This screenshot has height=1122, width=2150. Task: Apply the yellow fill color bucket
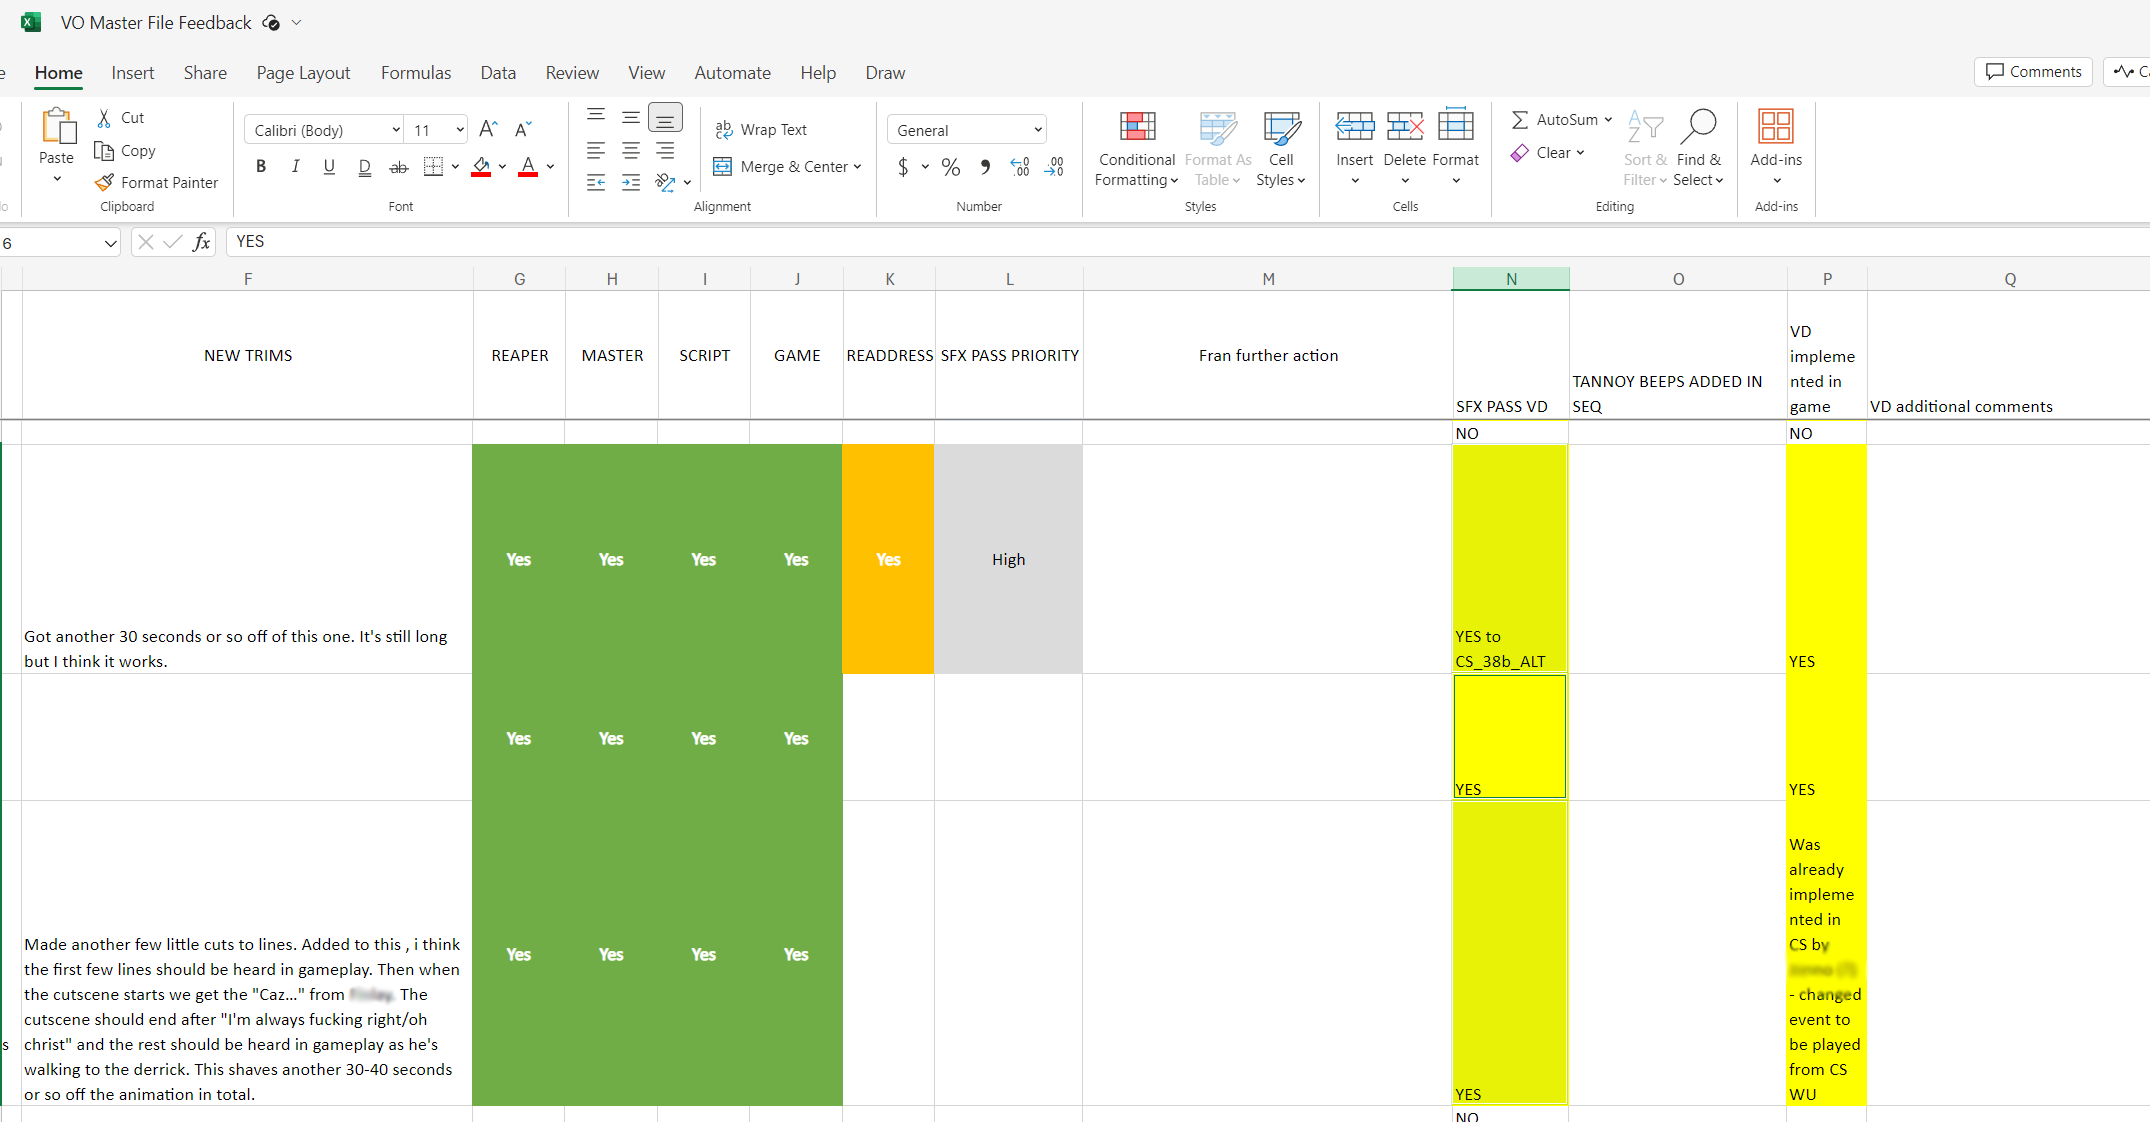coord(481,167)
